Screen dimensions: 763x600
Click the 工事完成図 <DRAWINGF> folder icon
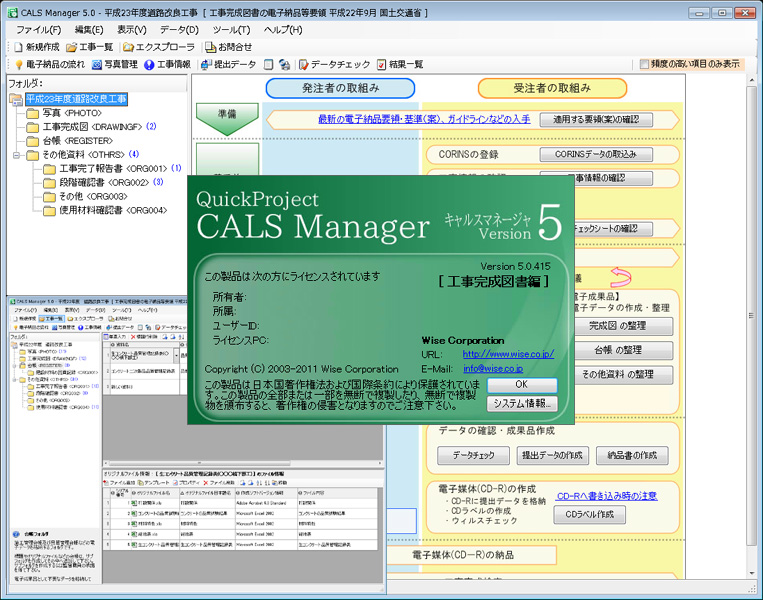[x=33, y=127]
